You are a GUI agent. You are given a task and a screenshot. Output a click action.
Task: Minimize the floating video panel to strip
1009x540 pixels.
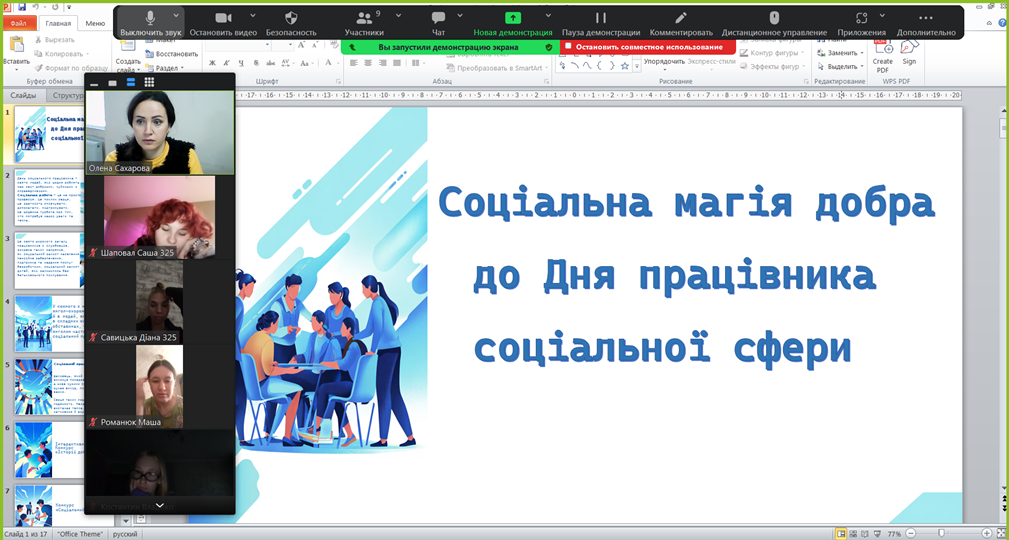(95, 82)
